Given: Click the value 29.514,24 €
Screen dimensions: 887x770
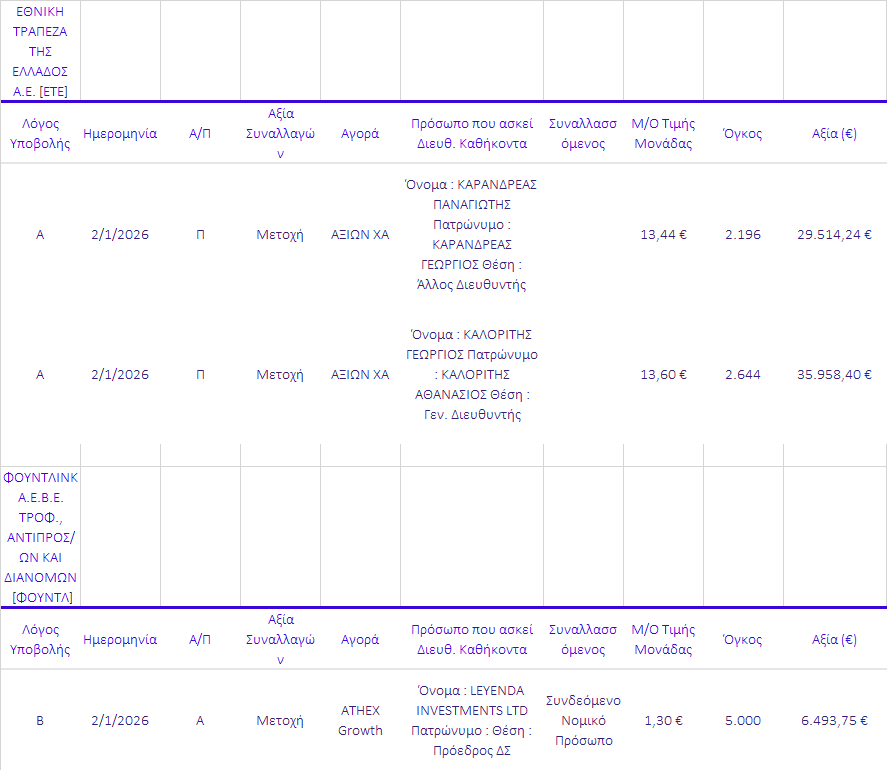Looking at the screenshot, I should pyautogui.click(x=834, y=234).
